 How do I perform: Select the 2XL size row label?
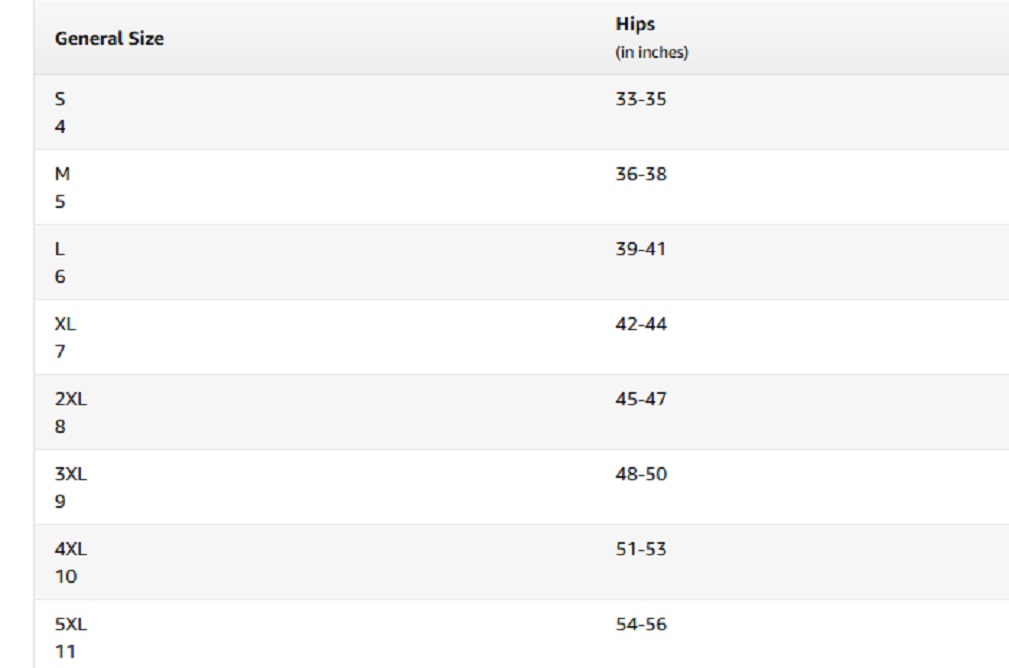click(x=71, y=400)
